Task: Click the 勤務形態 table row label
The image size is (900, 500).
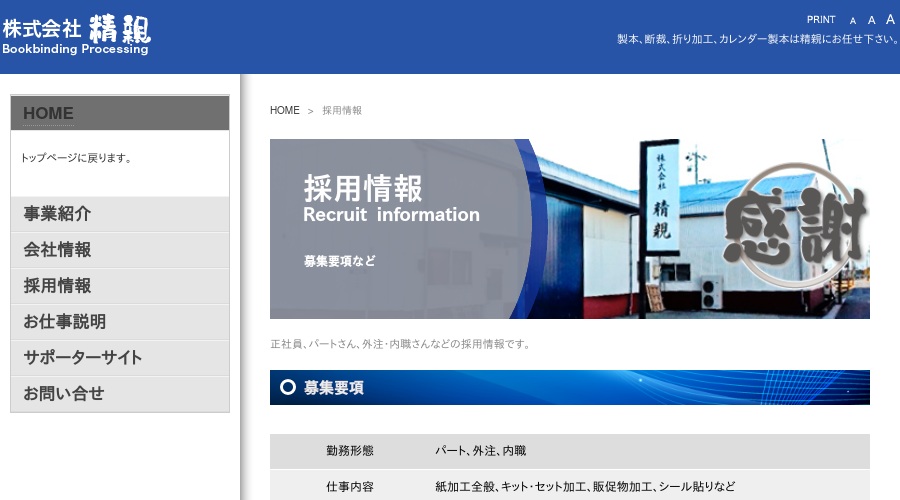Action: (349, 451)
